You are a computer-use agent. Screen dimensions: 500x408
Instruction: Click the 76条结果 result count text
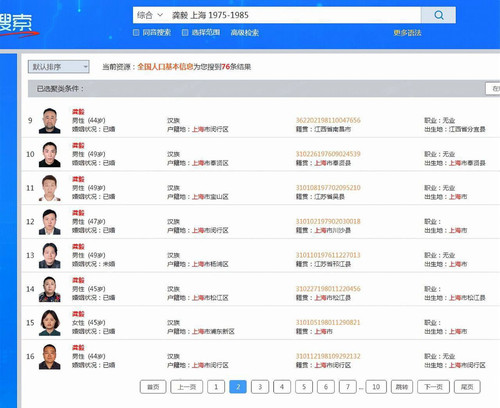tap(236, 67)
